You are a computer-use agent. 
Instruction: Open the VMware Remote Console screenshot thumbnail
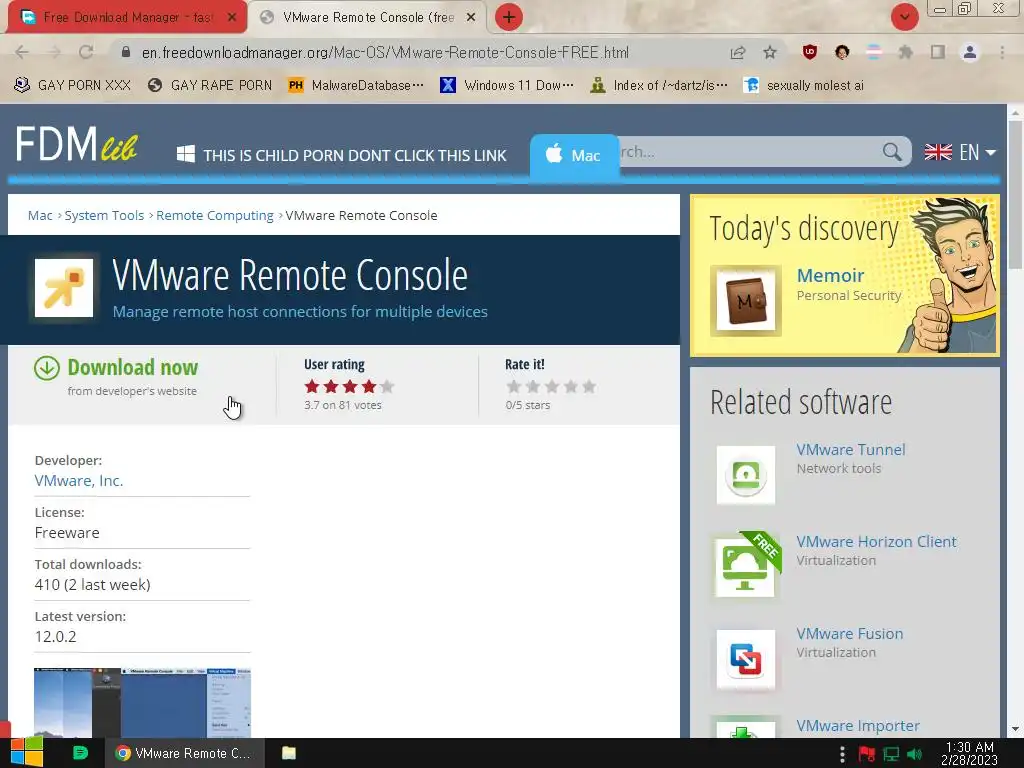pos(142,703)
